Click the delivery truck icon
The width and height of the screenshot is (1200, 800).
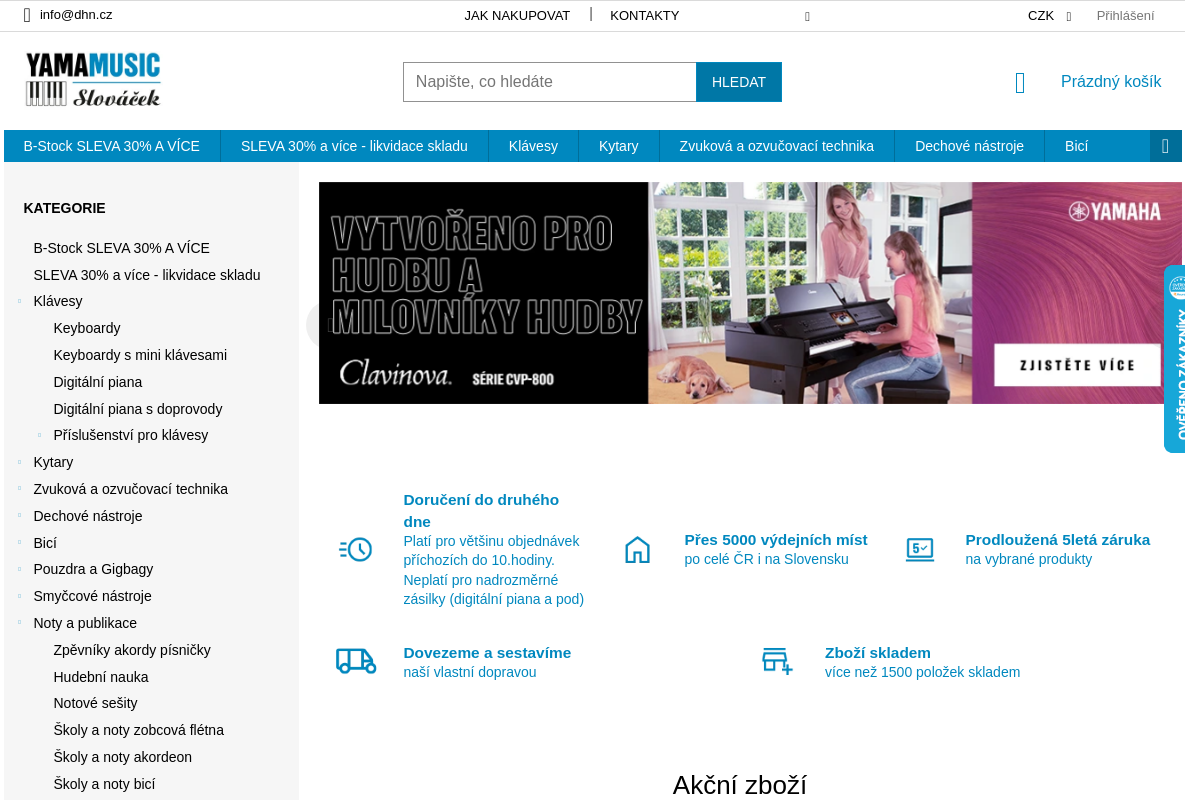coord(355,661)
